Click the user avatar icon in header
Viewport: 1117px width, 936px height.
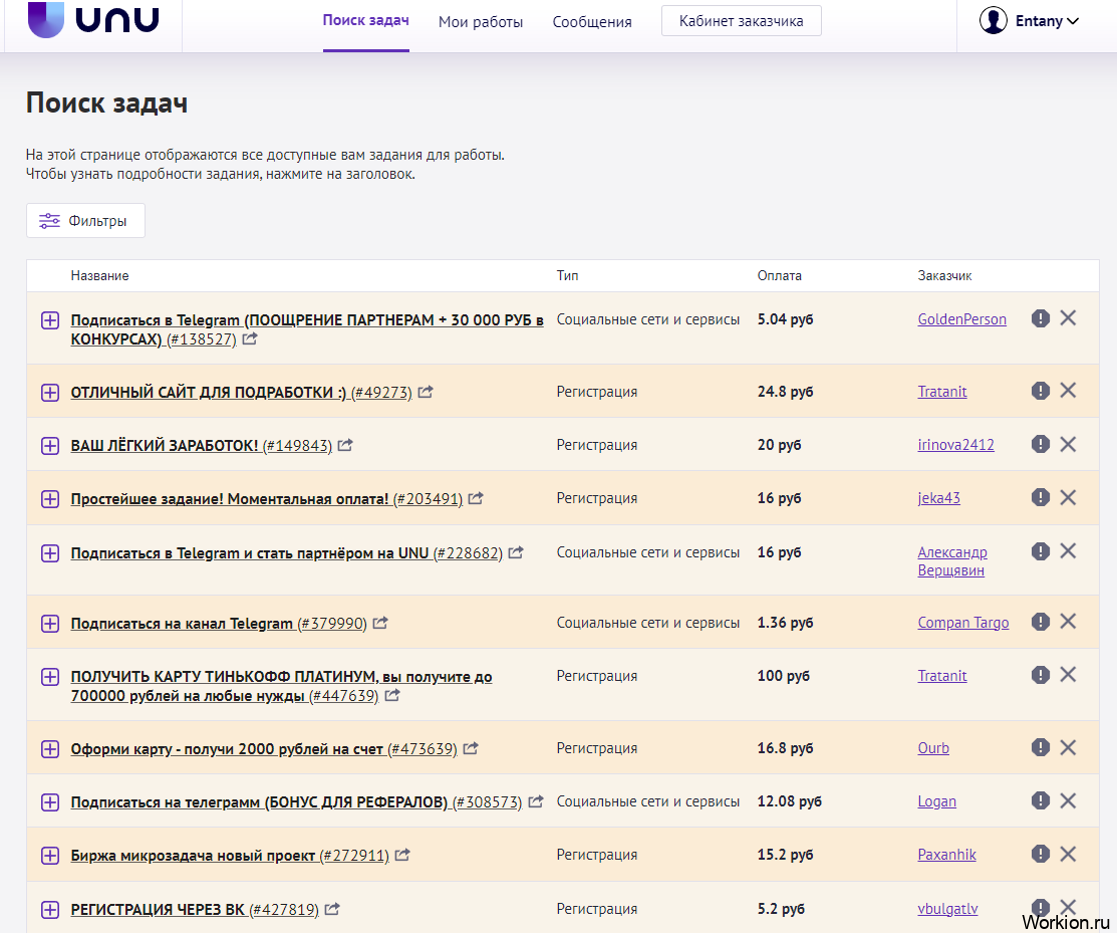(993, 21)
